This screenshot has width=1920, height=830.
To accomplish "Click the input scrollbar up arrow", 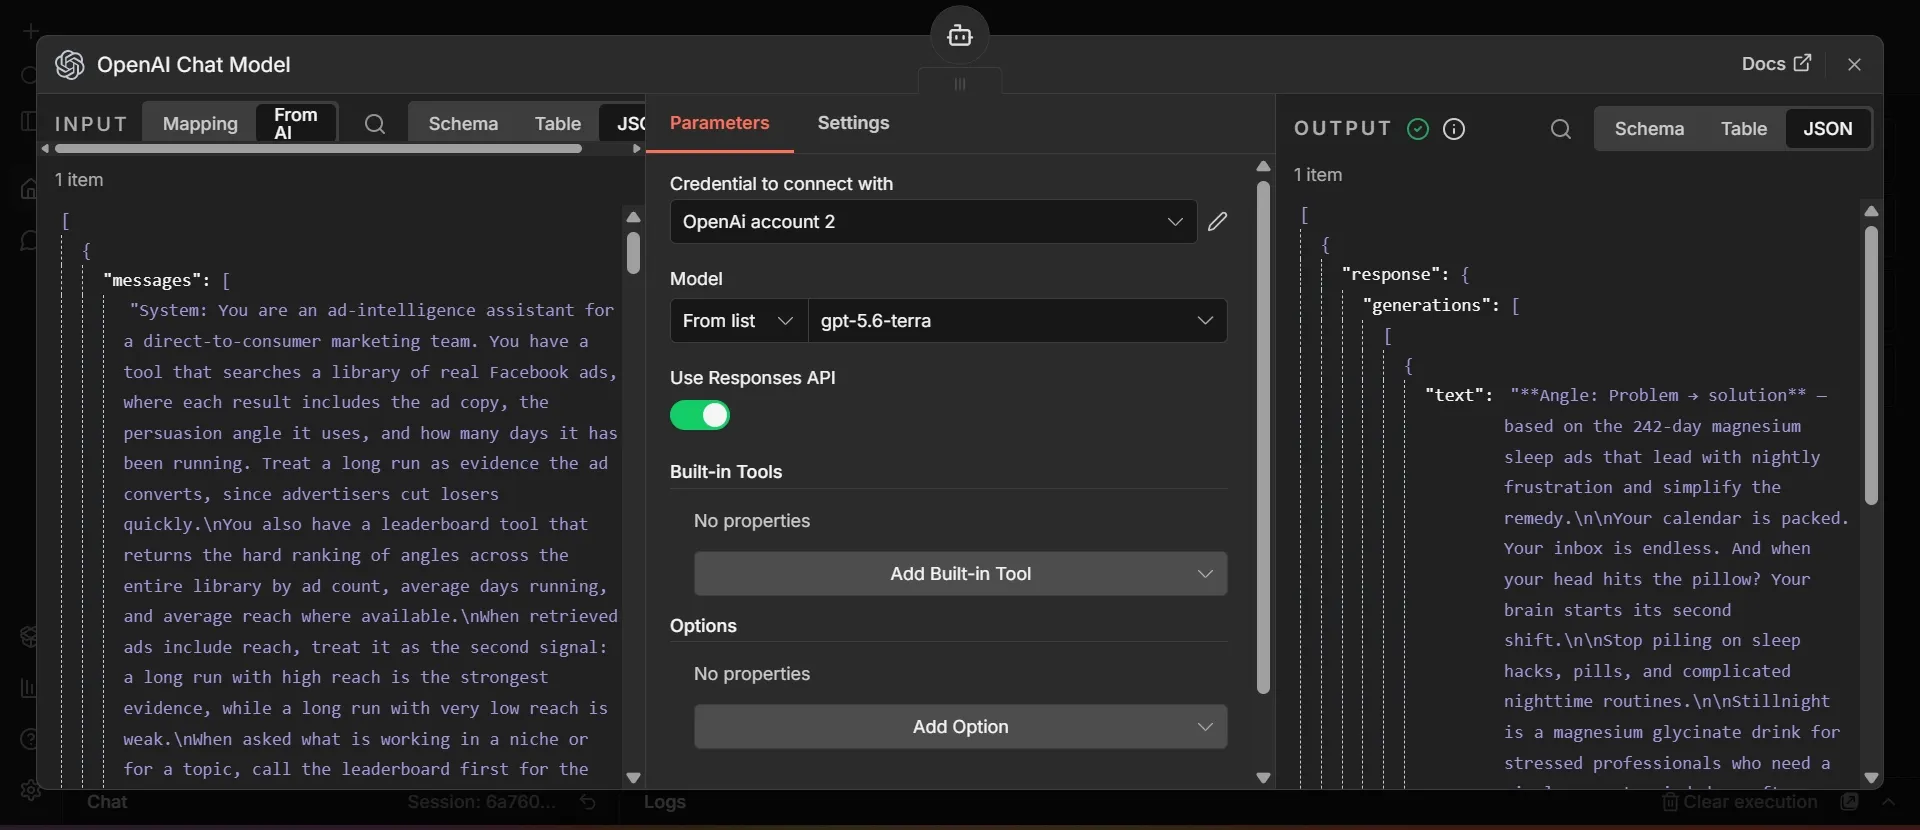I will click(x=633, y=217).
